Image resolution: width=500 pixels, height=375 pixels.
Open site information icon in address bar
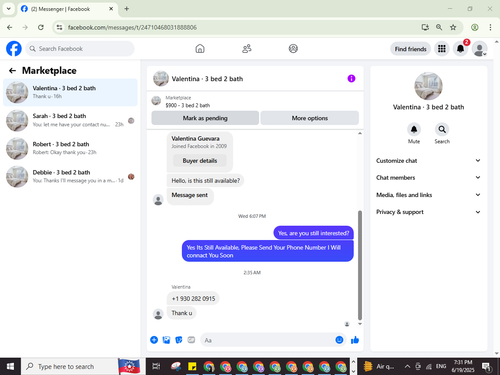tap(59, 27)
